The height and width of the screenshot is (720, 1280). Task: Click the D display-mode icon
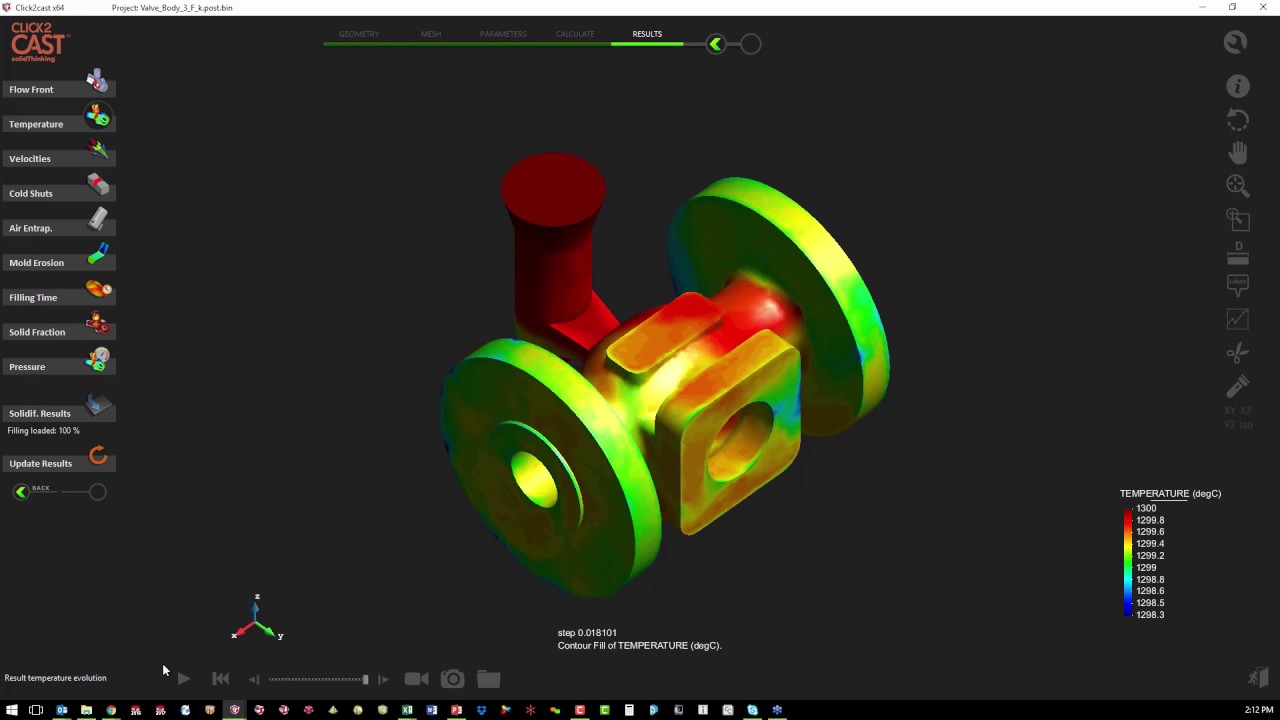pyautogui.click(x=1238, y=252)
